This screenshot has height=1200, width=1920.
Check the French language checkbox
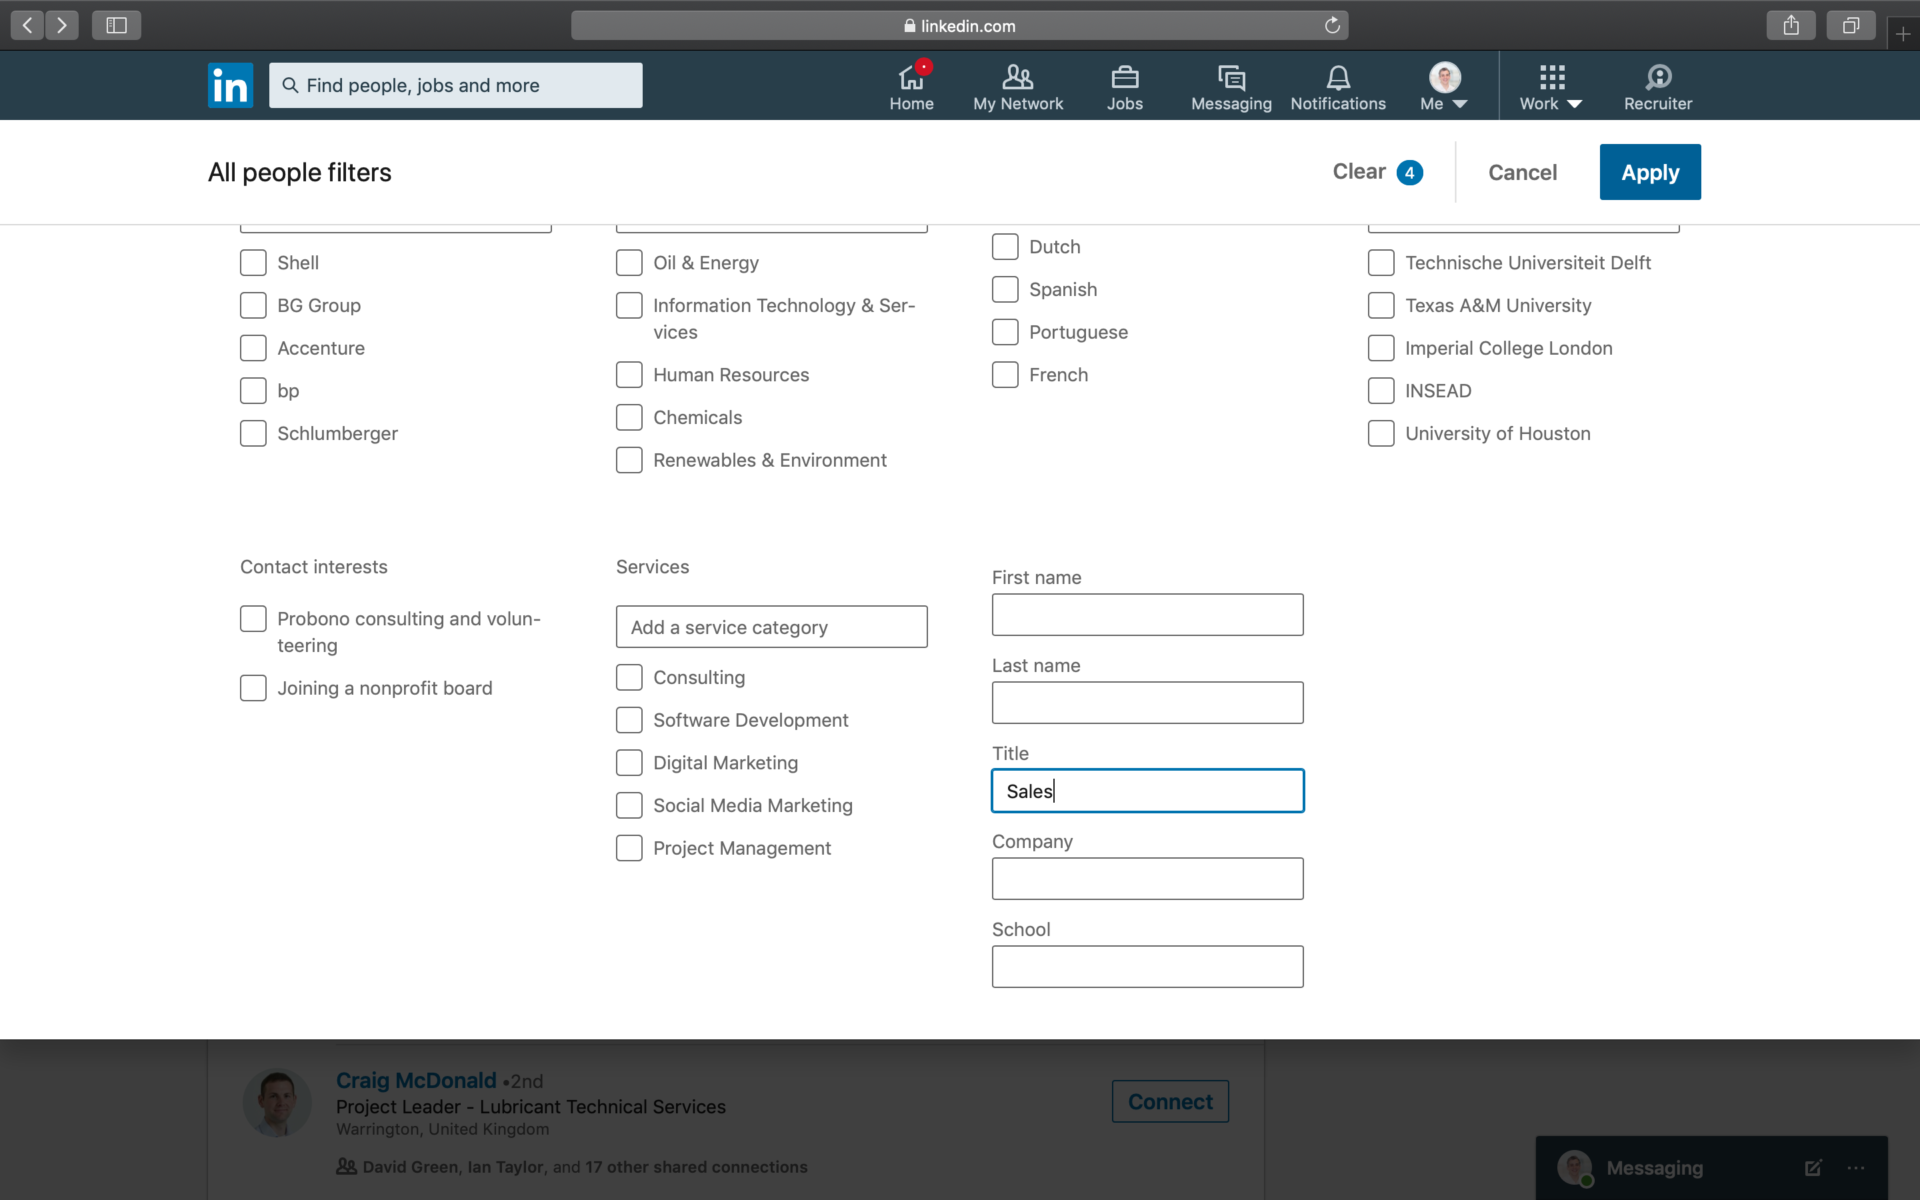click(x=1005, y=375)
